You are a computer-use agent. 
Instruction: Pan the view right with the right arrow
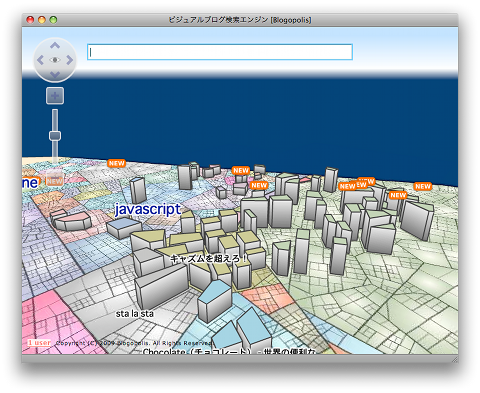click(x=69, y=60)
